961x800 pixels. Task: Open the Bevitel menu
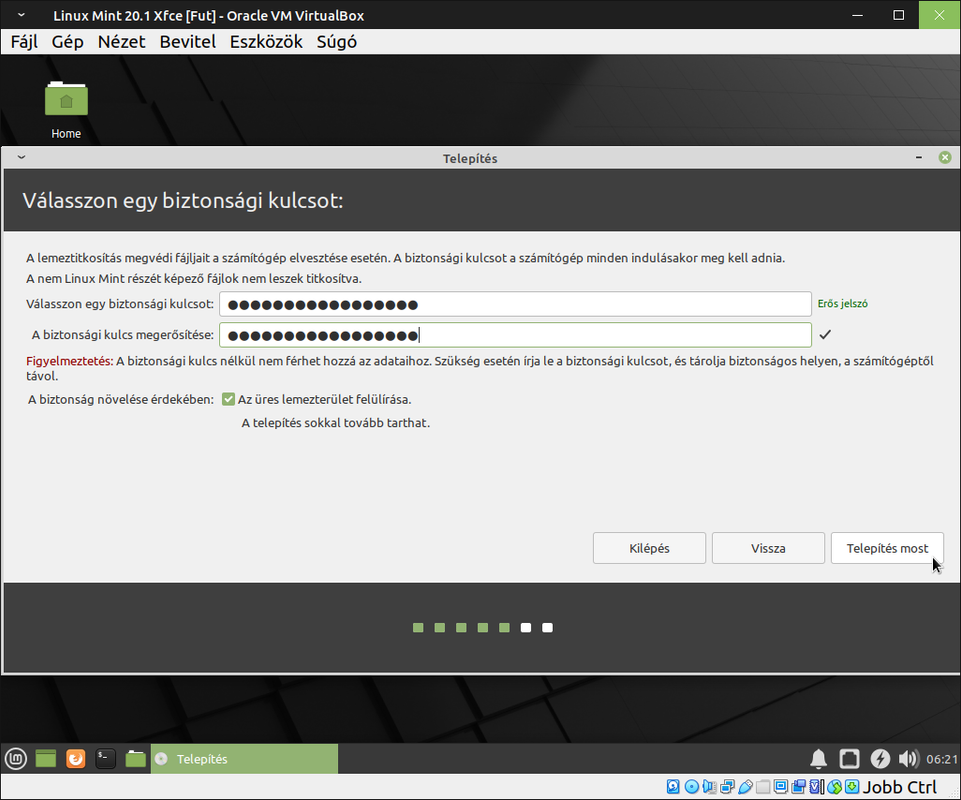pos(188,42)
